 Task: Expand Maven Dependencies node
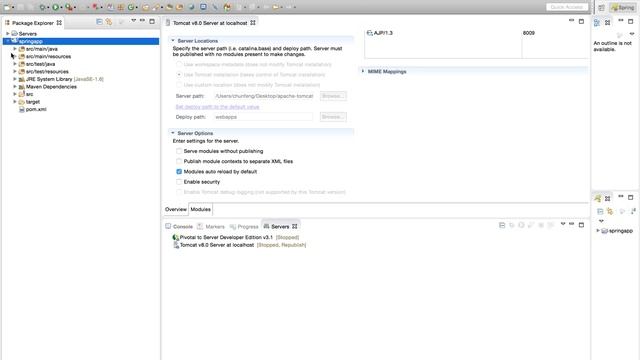15,87
